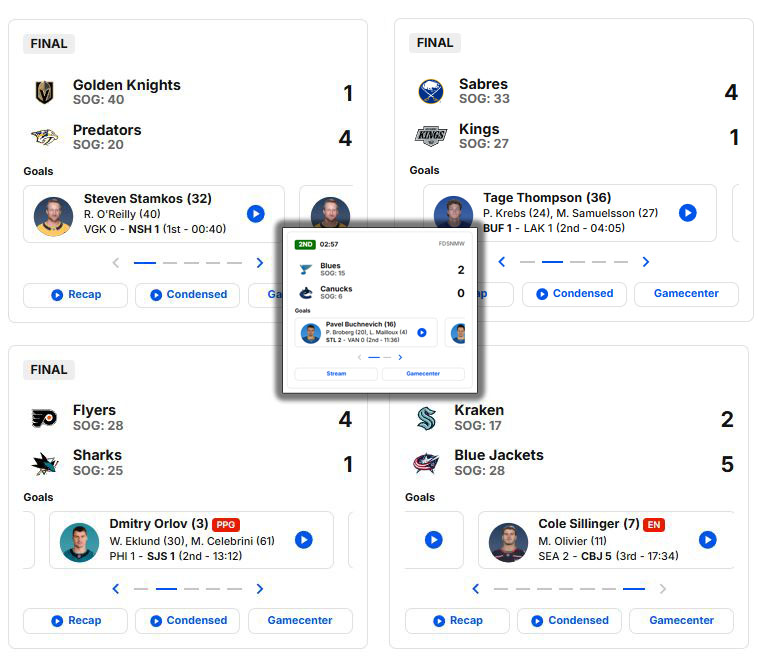Select the Sabres team name
Screen dimensions: 758x663
pyautogui.click(x=483, y=84)
